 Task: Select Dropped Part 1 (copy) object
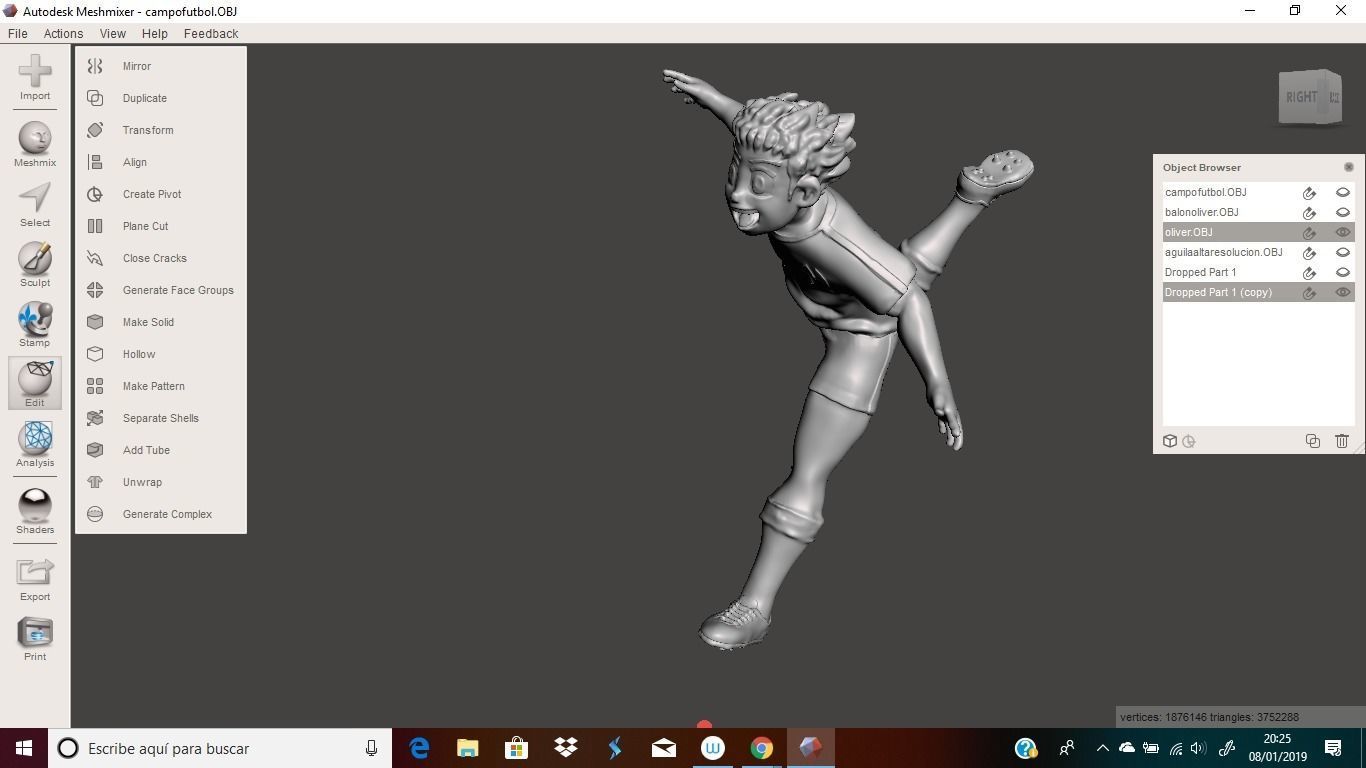tap(1218, 292)
